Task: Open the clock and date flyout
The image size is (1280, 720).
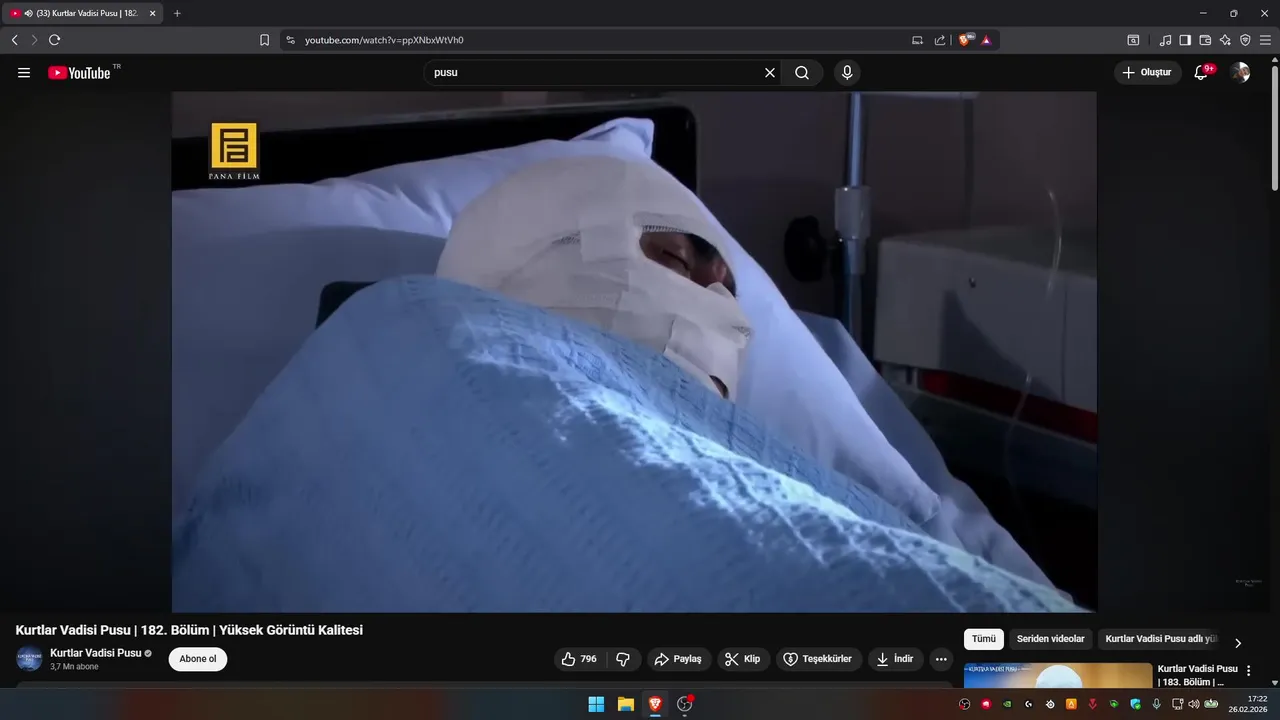Action: [1249, 704]
